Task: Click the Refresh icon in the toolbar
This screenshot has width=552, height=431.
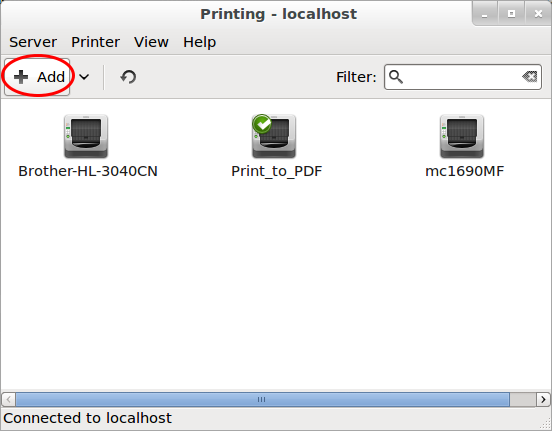Action: coord(128,77)
